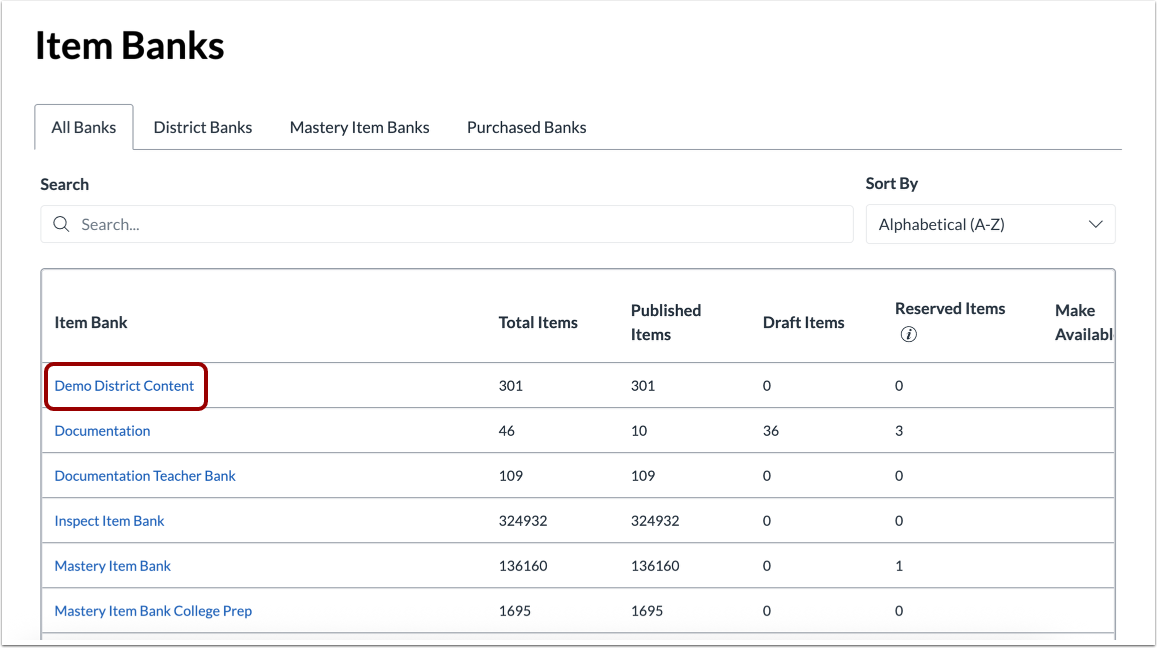
Task: Open the Mastery Item Bank
Action: point(112,565)
